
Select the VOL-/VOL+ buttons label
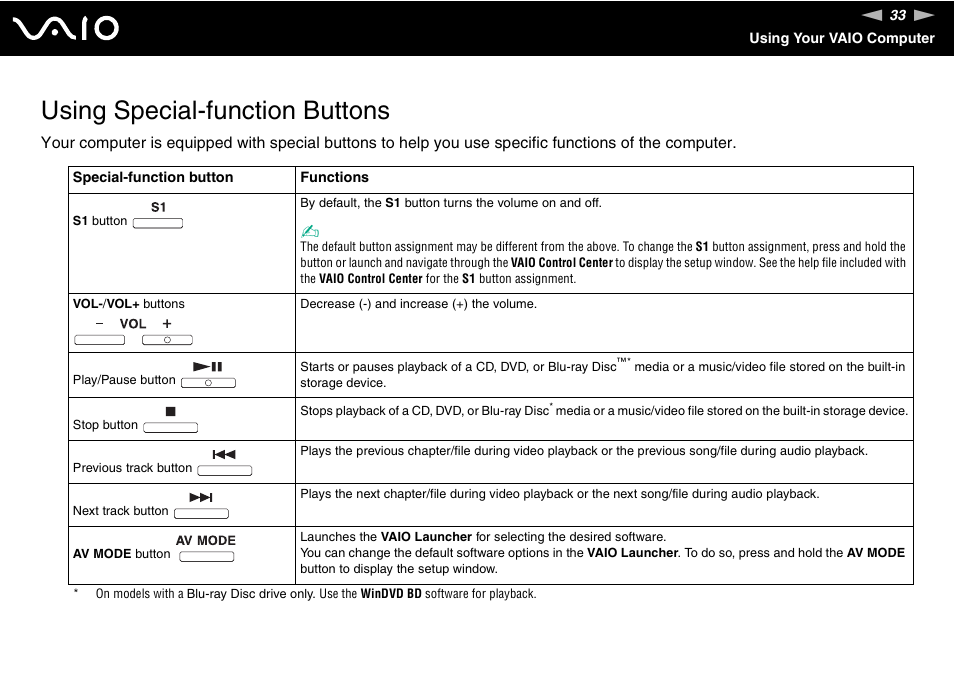tap(129, 304)
